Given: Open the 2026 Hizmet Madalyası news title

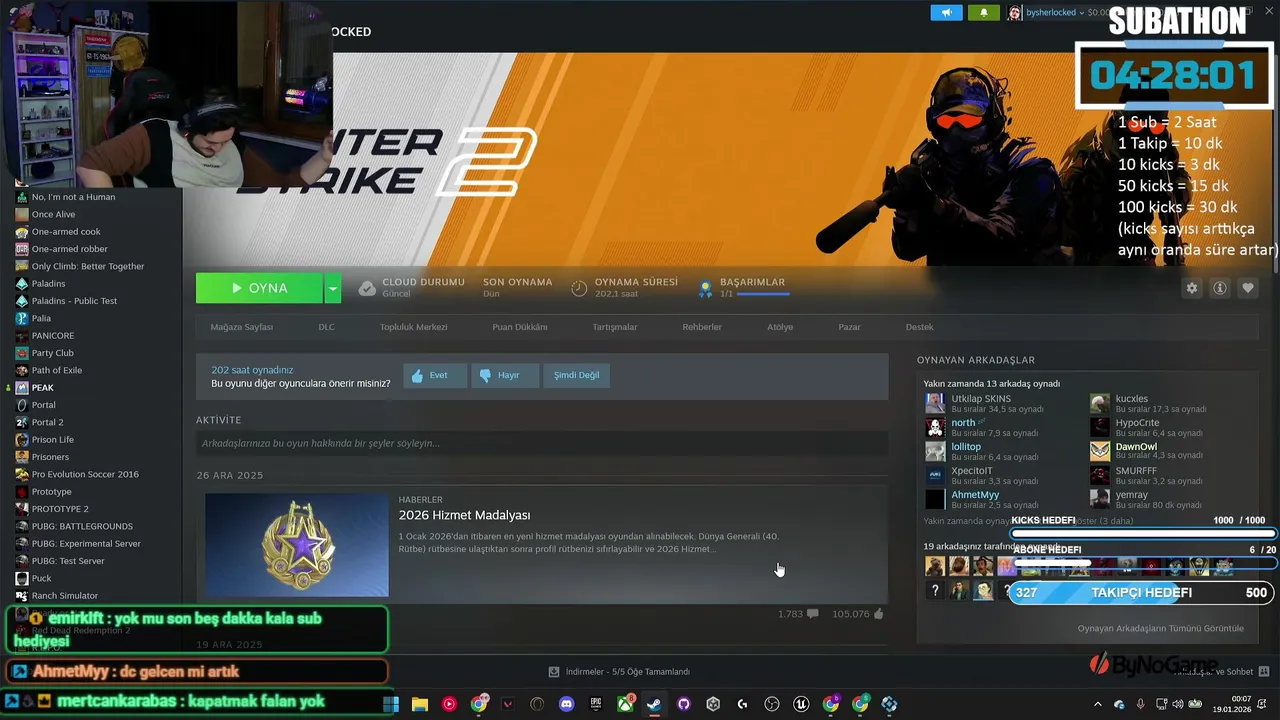Looking at the screenshot, I should tap(464, 515).
